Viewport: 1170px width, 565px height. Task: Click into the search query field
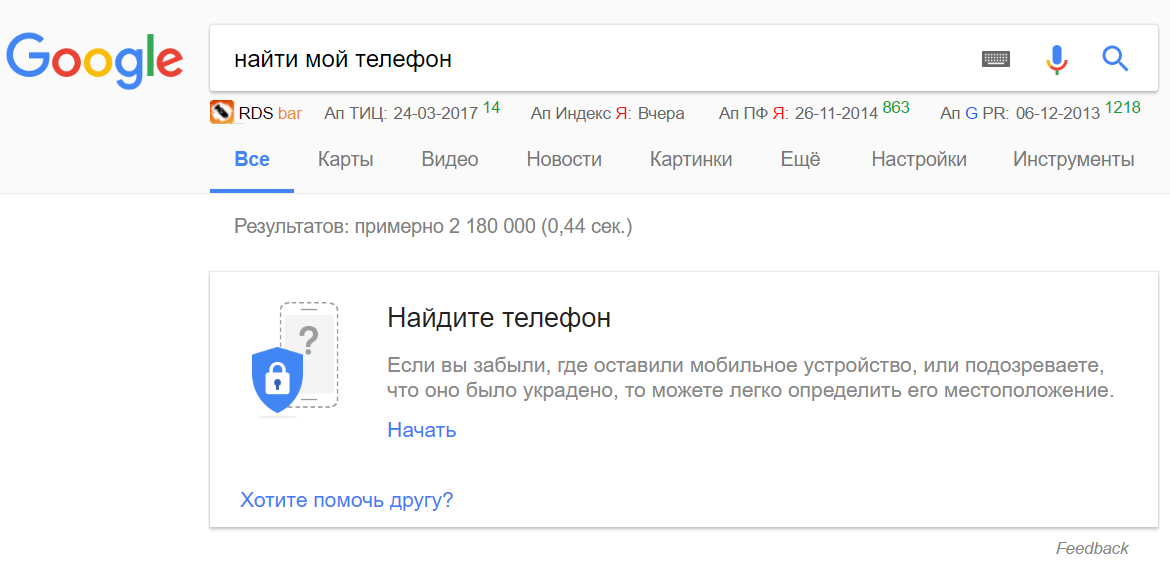[589, 58]
